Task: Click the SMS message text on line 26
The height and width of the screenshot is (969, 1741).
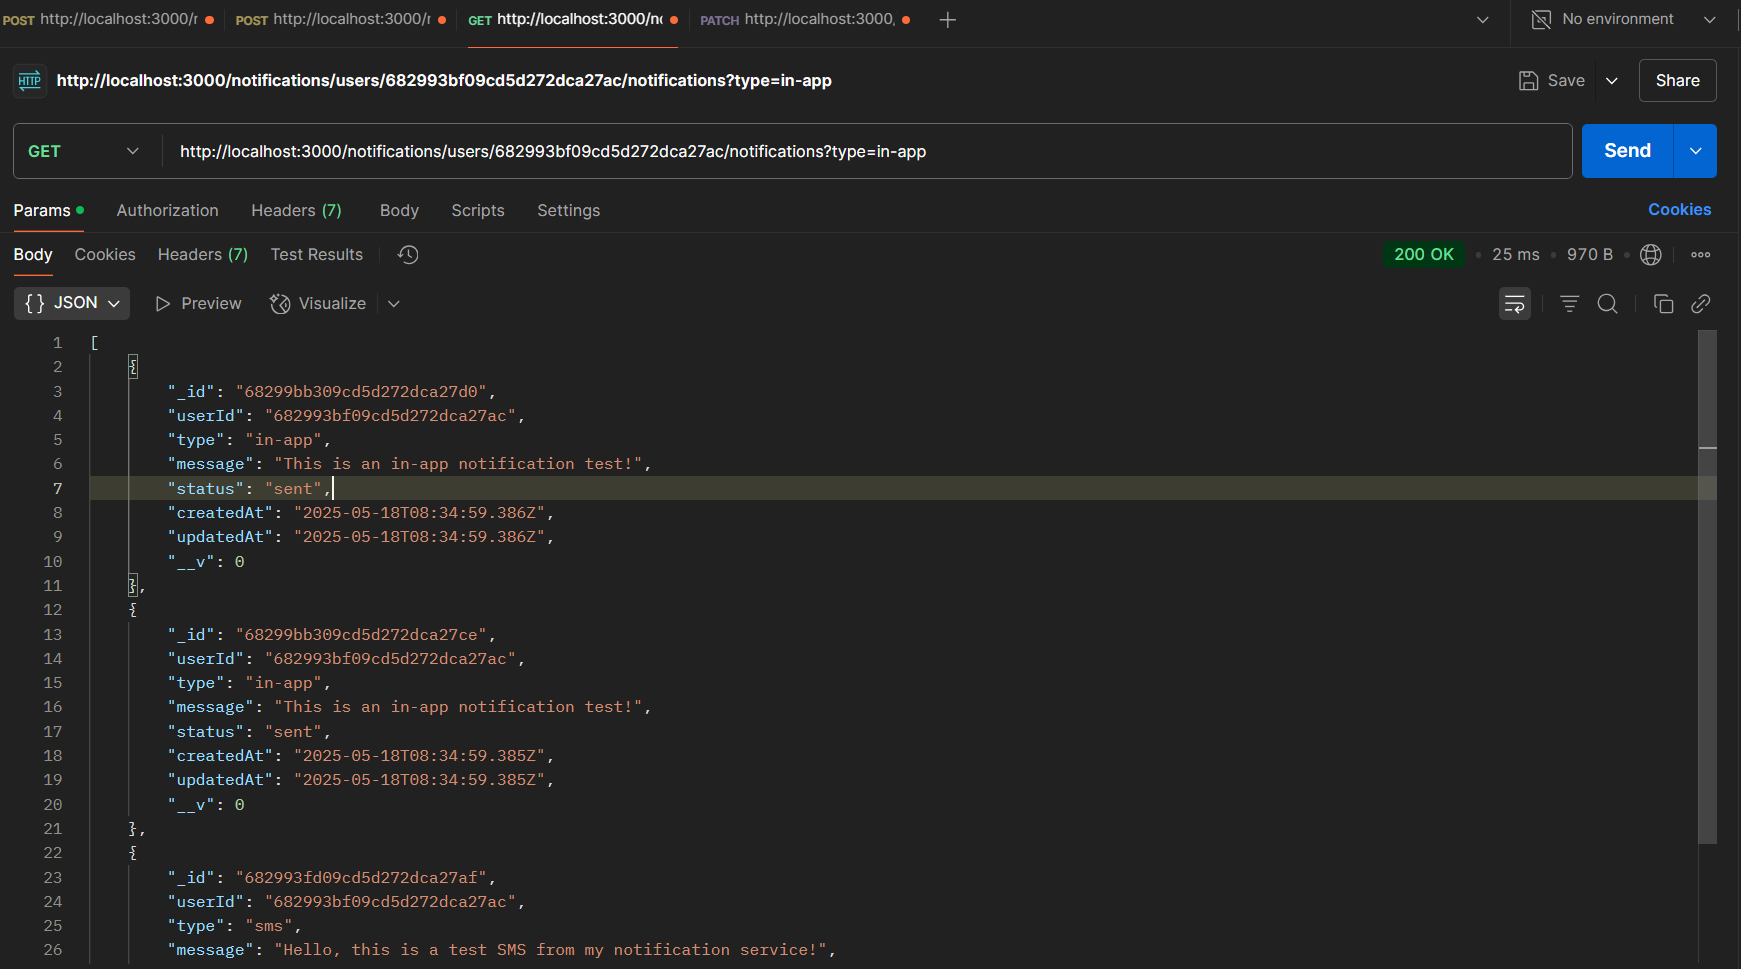Action: [551, 950]
